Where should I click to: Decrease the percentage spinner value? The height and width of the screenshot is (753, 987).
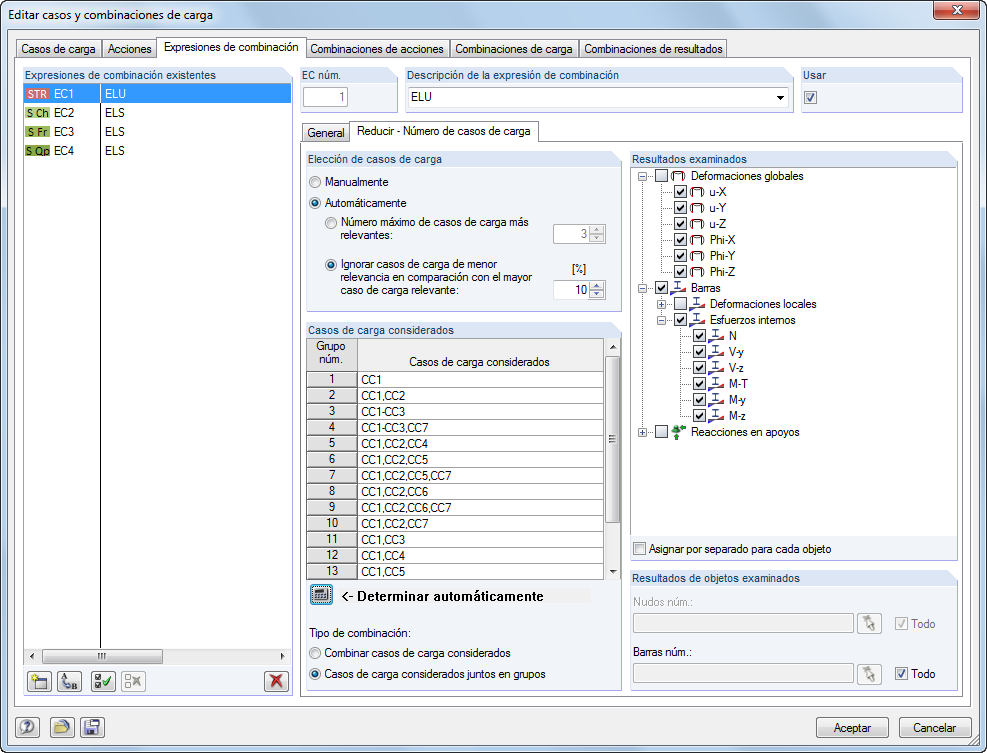(597, 294)
